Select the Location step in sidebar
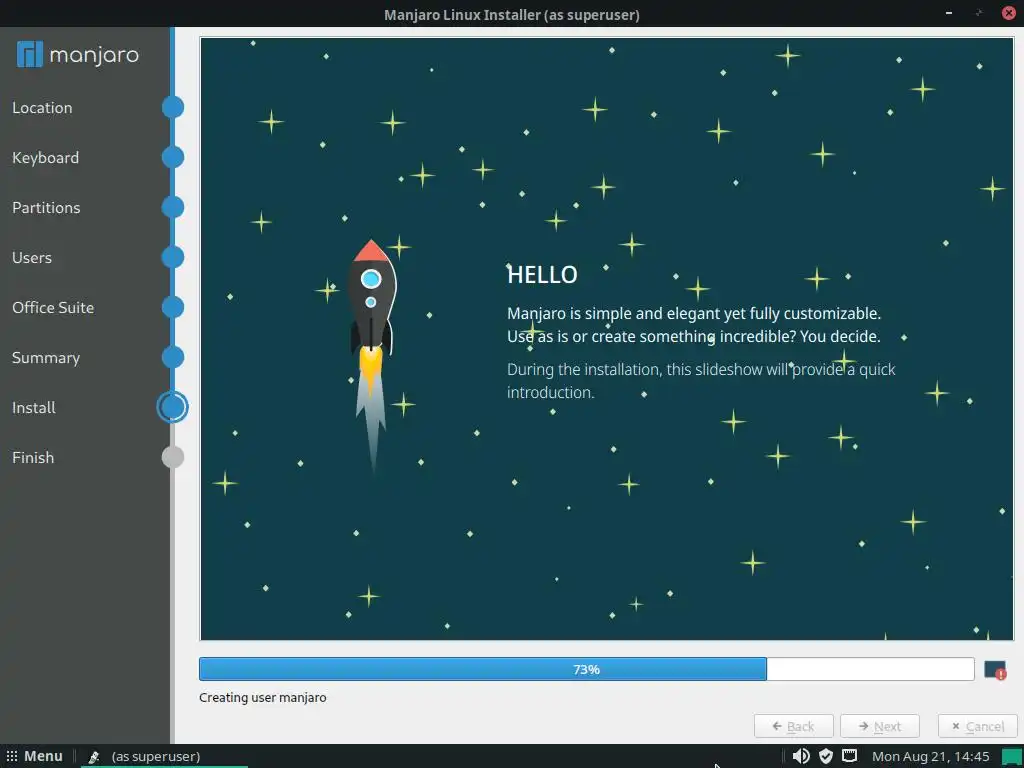 coord(42,108)
